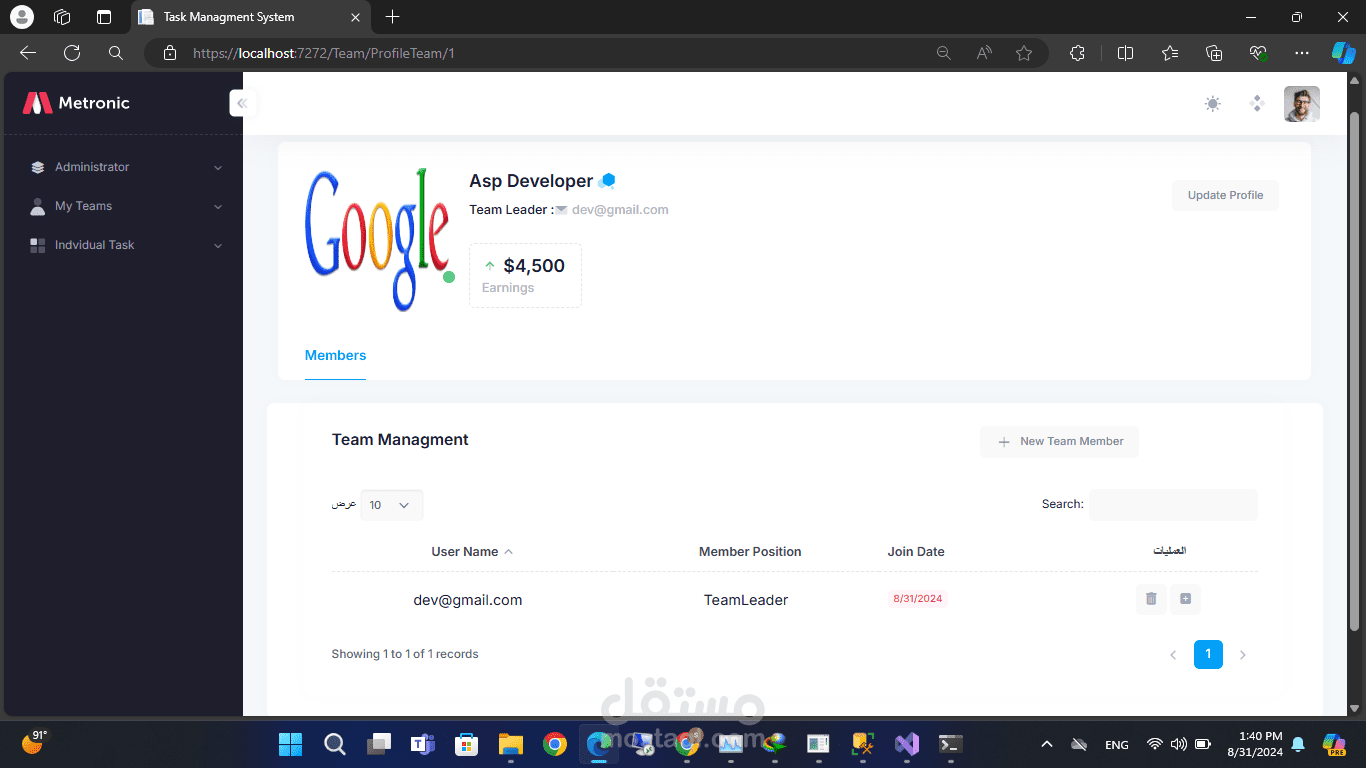Click the Metronic logo
This screenshot has height=768, width=1366.
tap(76, 103)
